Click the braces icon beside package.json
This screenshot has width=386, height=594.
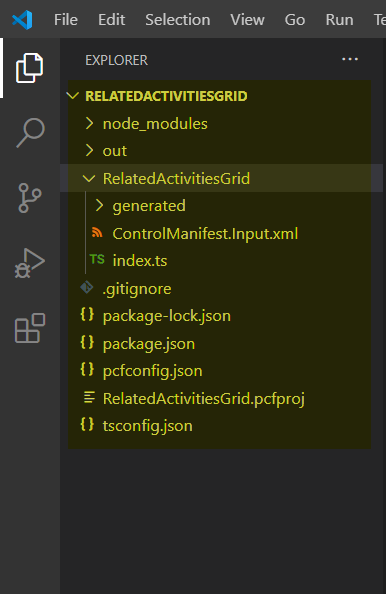[87, 342]
